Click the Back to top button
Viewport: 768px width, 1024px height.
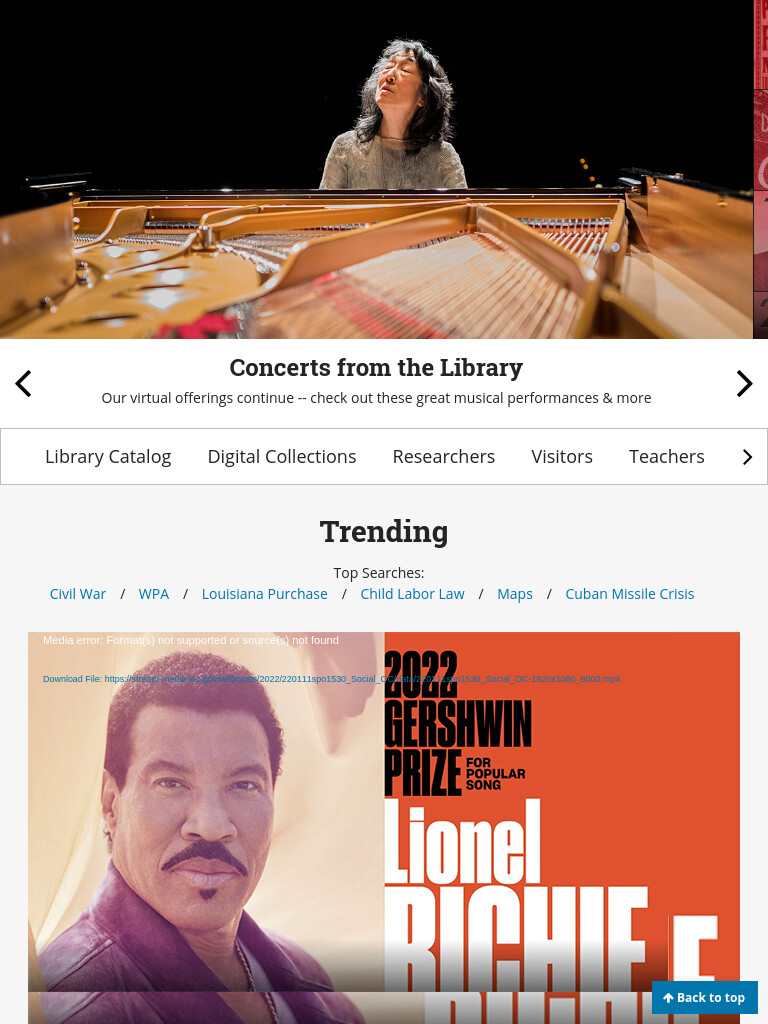(704, 997)
